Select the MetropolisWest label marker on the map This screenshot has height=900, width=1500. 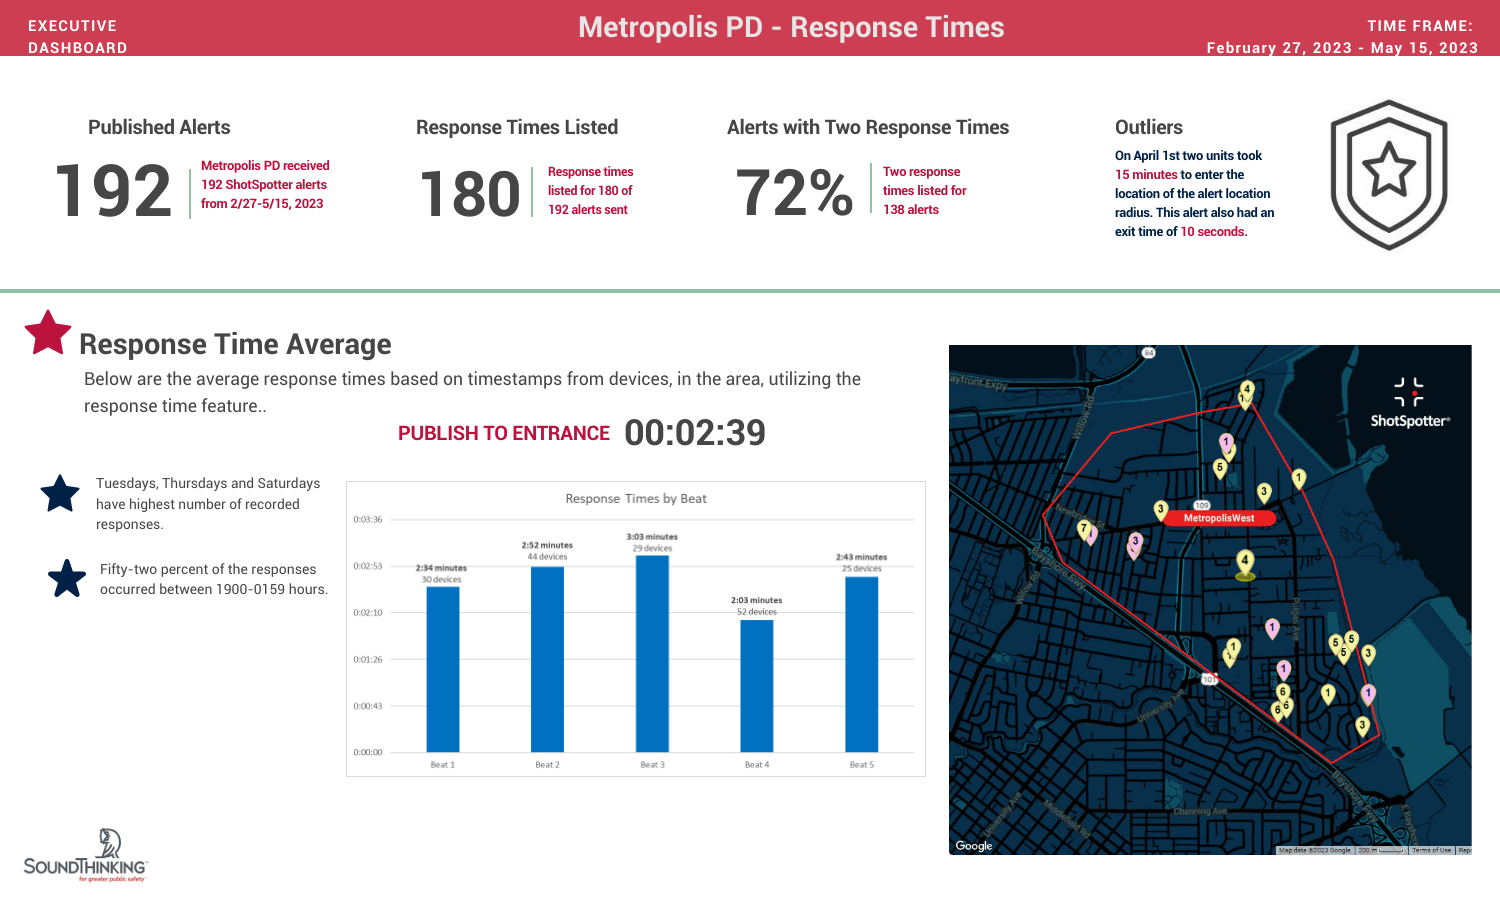(1220, 517)
